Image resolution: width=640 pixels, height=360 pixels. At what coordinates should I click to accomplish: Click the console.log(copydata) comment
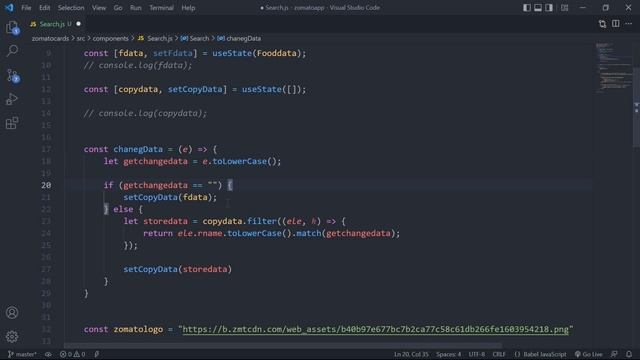pos(145,113)
